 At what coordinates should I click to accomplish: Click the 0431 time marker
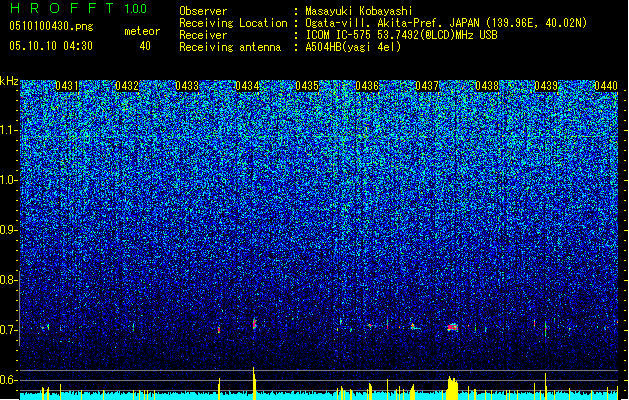[67, 86]
